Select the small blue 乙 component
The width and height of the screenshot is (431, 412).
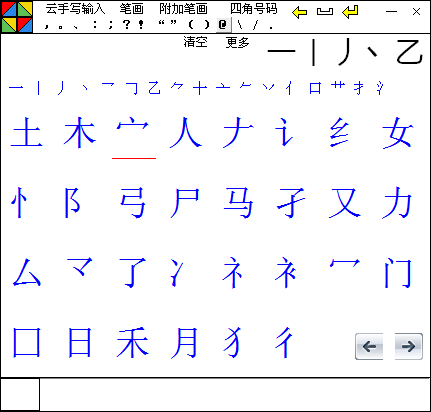155,88
